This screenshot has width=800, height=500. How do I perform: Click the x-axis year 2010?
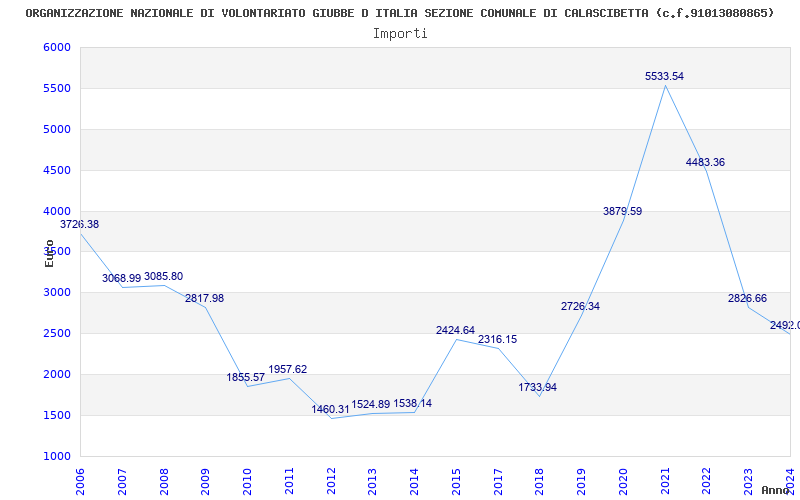click(x=247, y=481)
